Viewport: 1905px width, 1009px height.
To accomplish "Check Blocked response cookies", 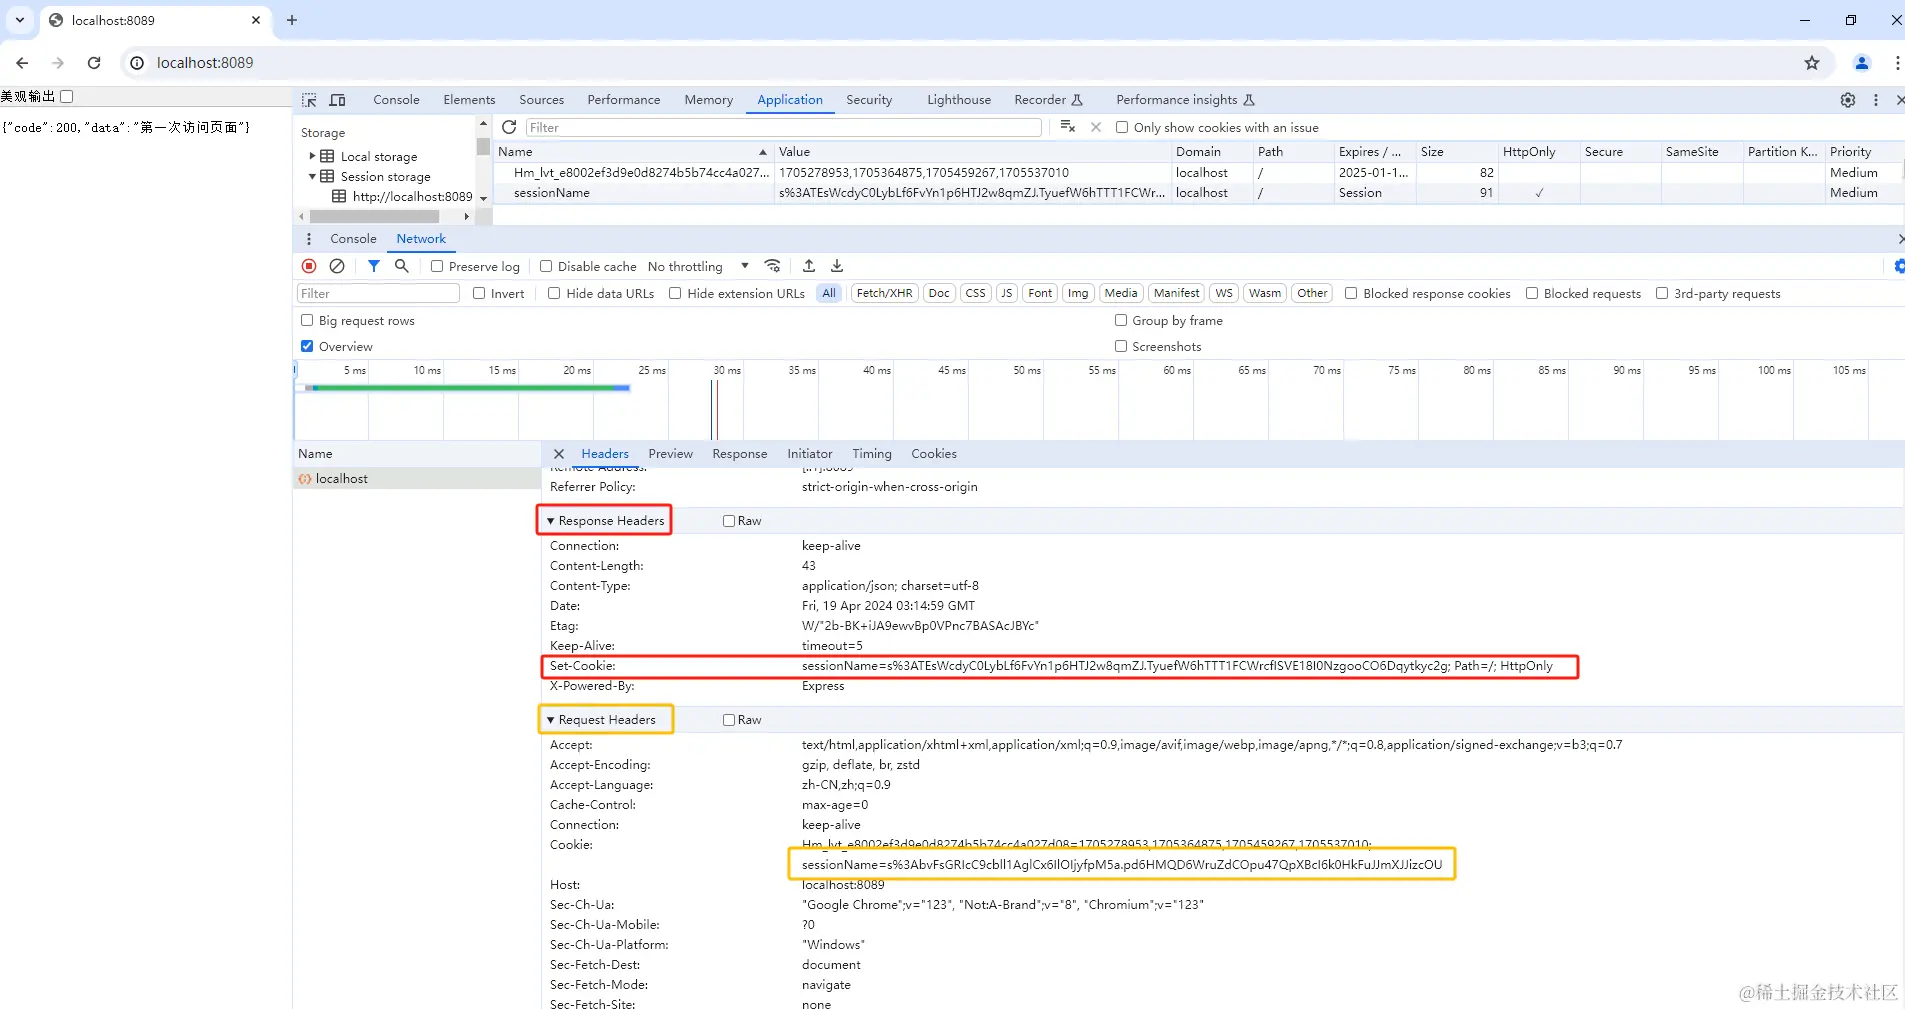I will coord(1351,294).
